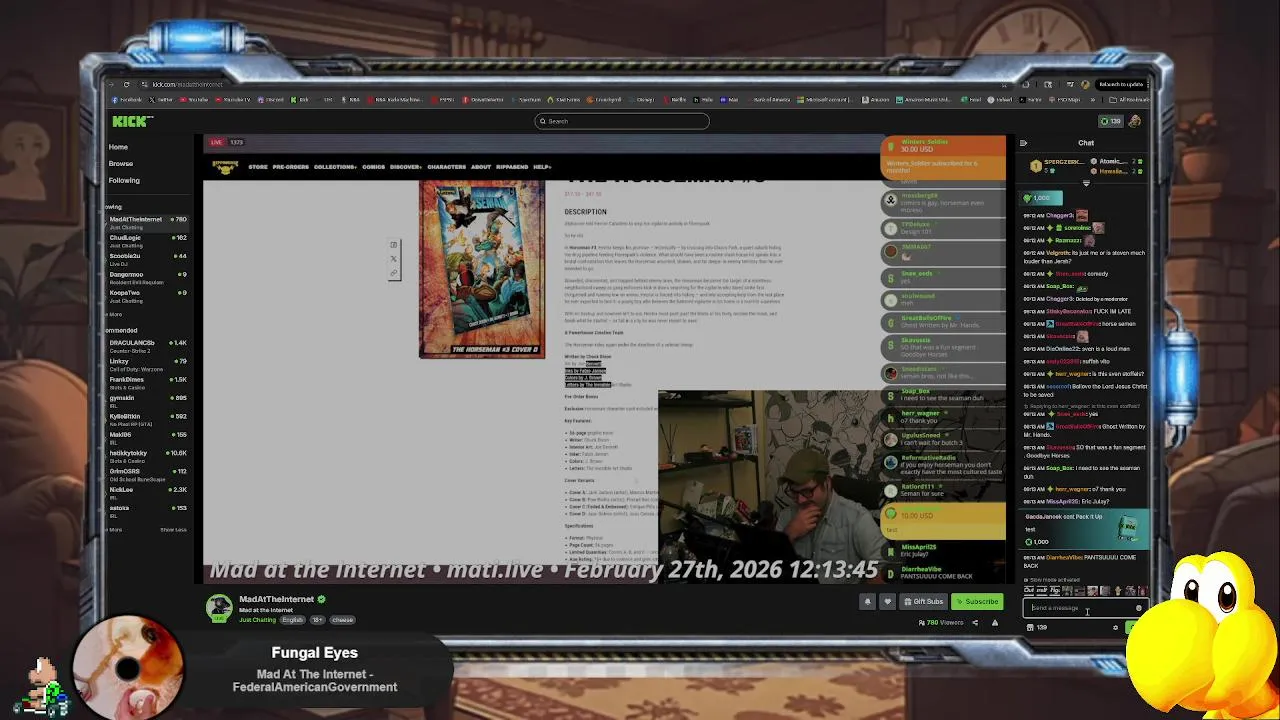Open the COLLECTIONS dropdown on the comic site

[335, 167]
